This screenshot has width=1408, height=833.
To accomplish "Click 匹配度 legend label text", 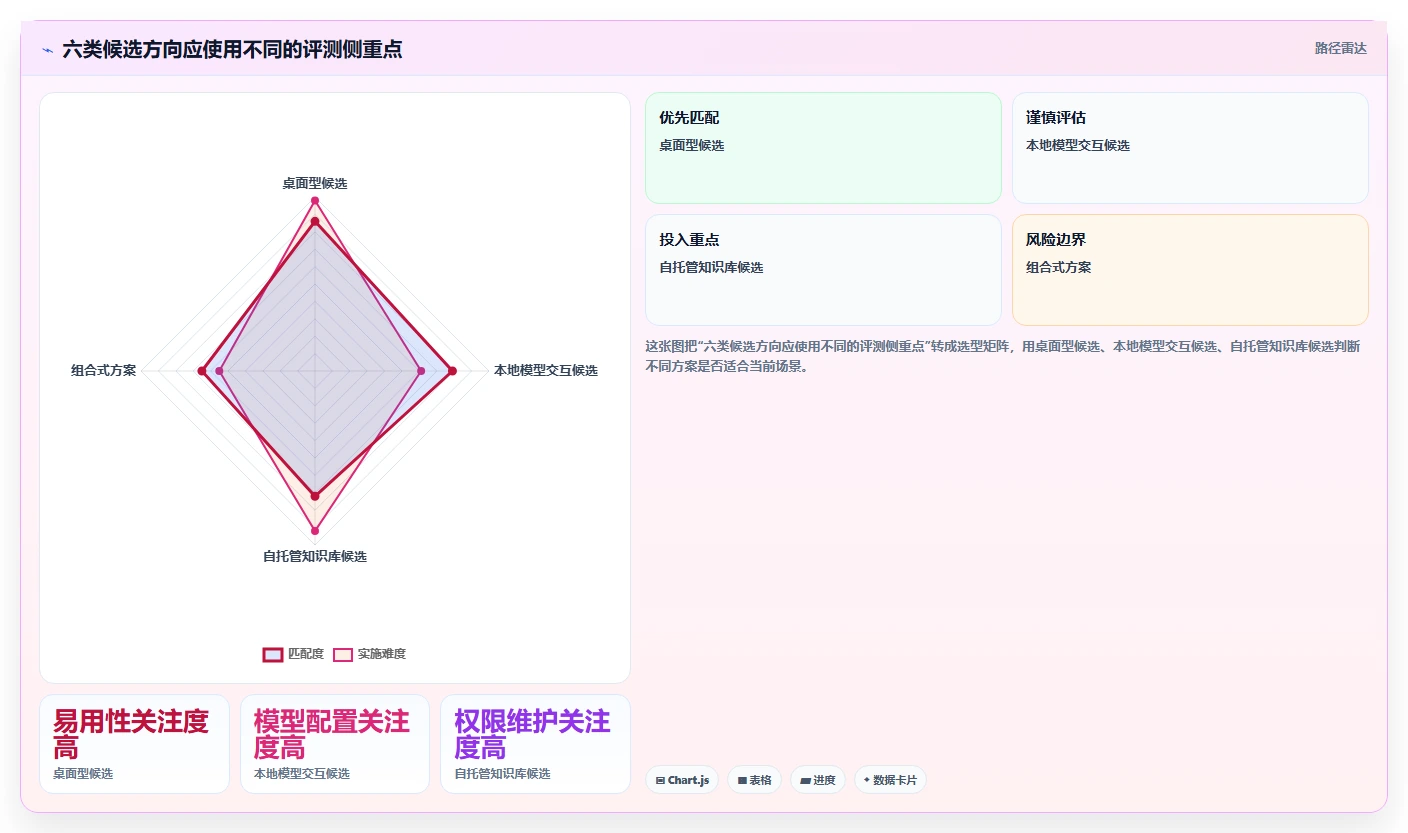I will (306, 654).
